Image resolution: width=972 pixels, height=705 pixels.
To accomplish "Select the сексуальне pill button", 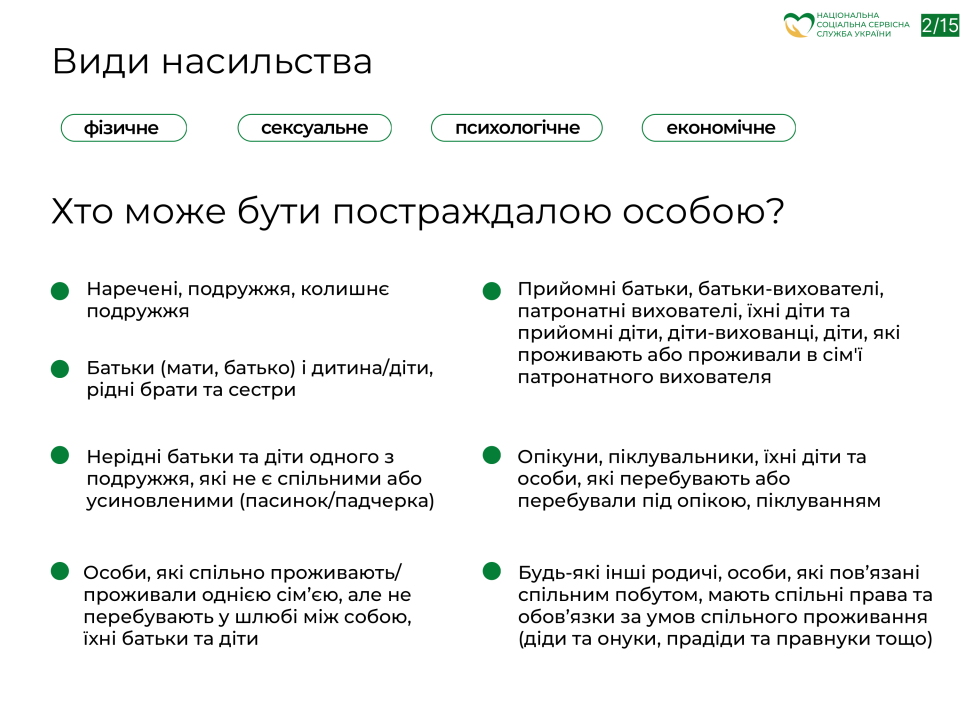I will coord(314,128).
